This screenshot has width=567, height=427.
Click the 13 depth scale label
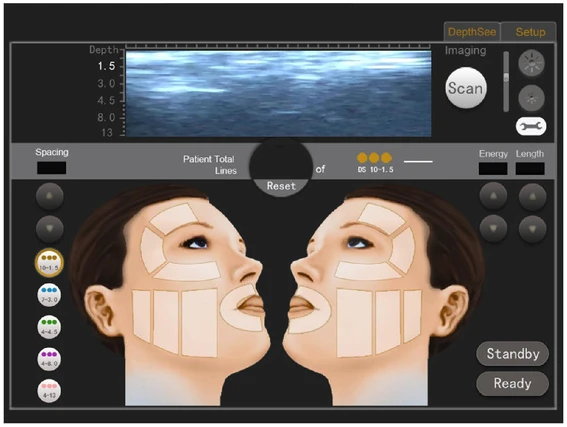coord(107,133)
